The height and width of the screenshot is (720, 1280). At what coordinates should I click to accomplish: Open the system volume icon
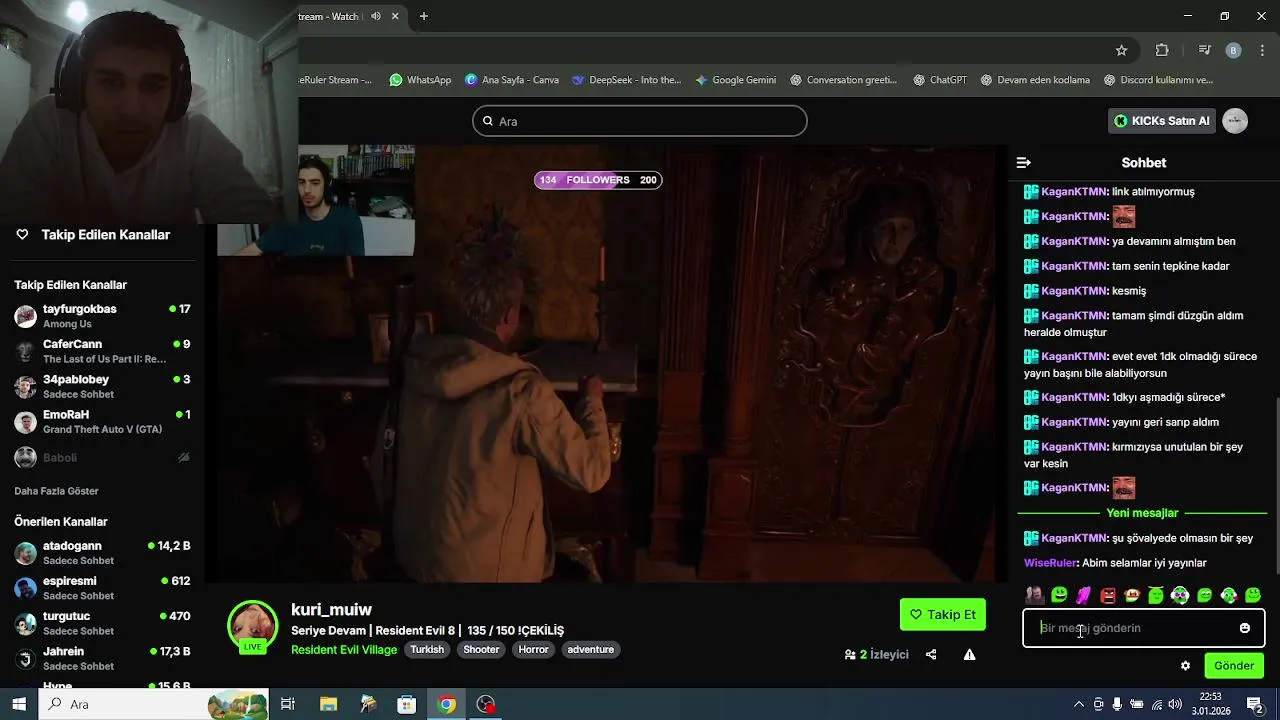pyautogui.click(x=1175, y=704)
